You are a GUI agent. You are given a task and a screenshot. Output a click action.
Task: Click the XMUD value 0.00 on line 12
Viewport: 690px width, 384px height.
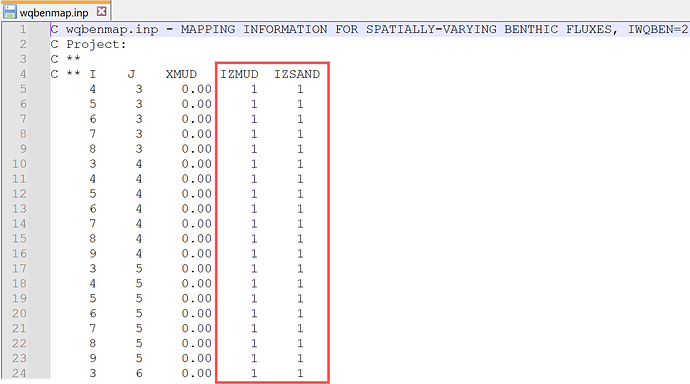(197, 194)
